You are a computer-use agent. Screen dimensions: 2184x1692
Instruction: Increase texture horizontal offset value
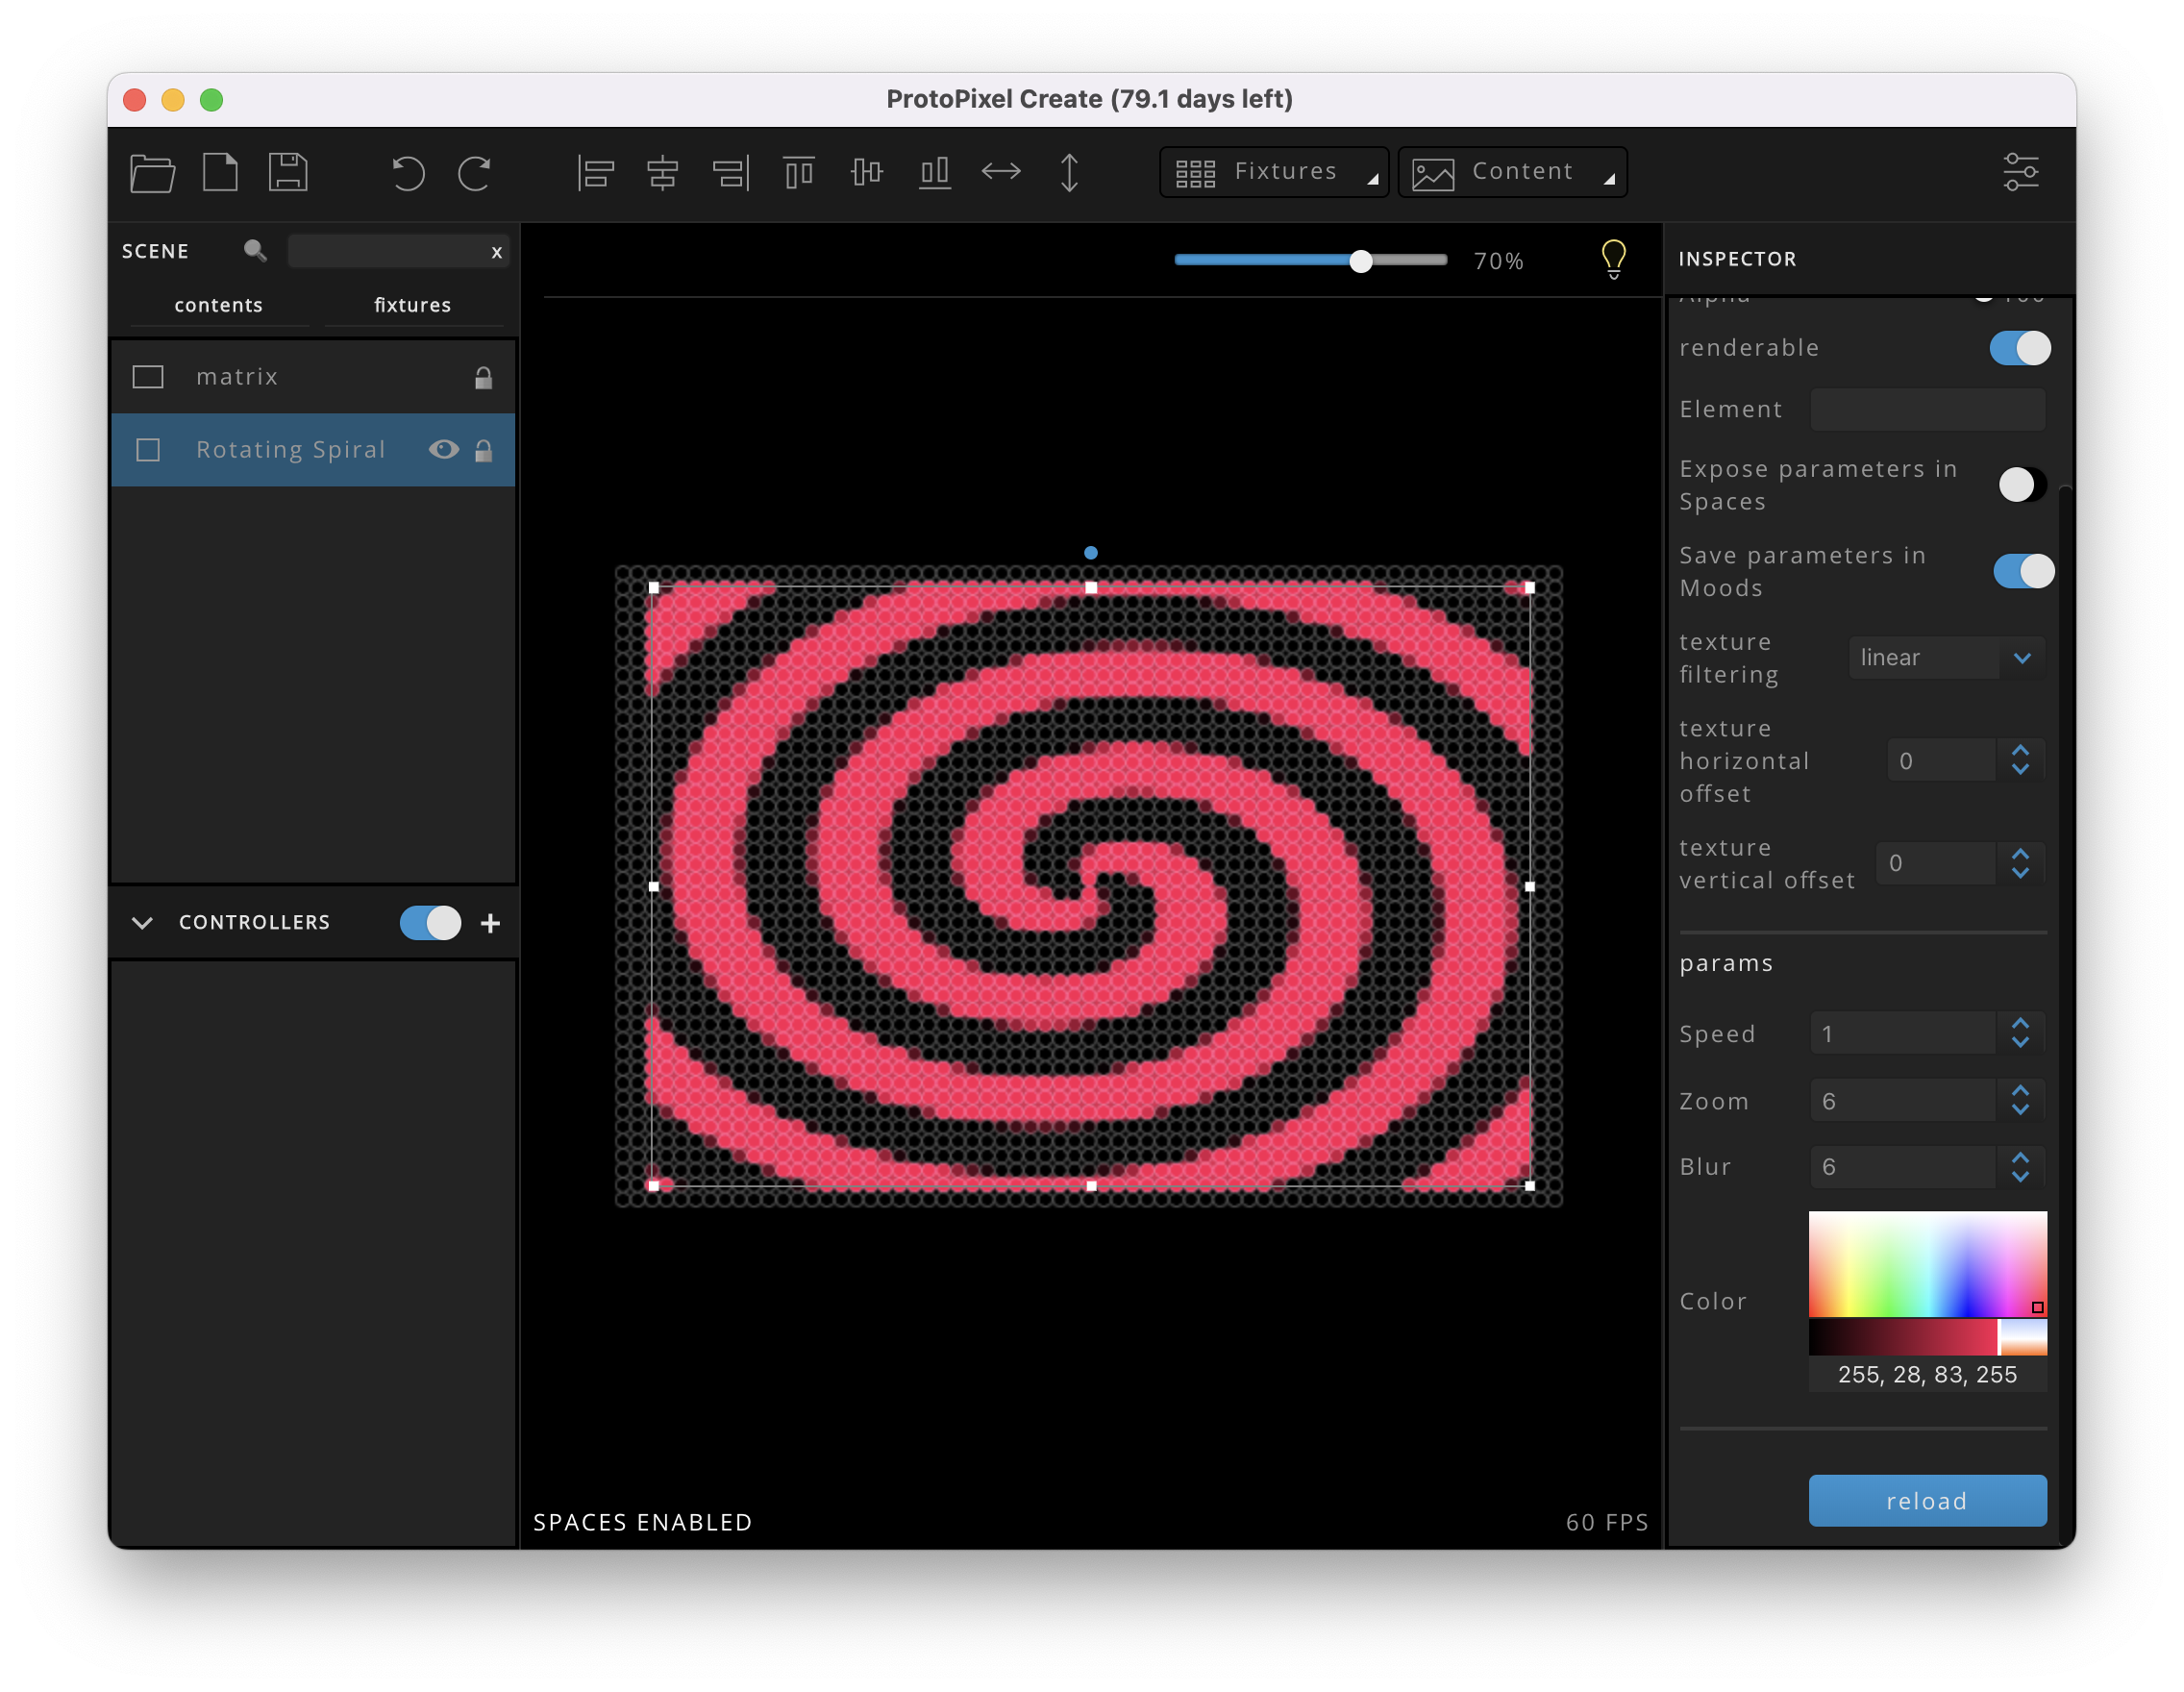[x=2020, y=751]
